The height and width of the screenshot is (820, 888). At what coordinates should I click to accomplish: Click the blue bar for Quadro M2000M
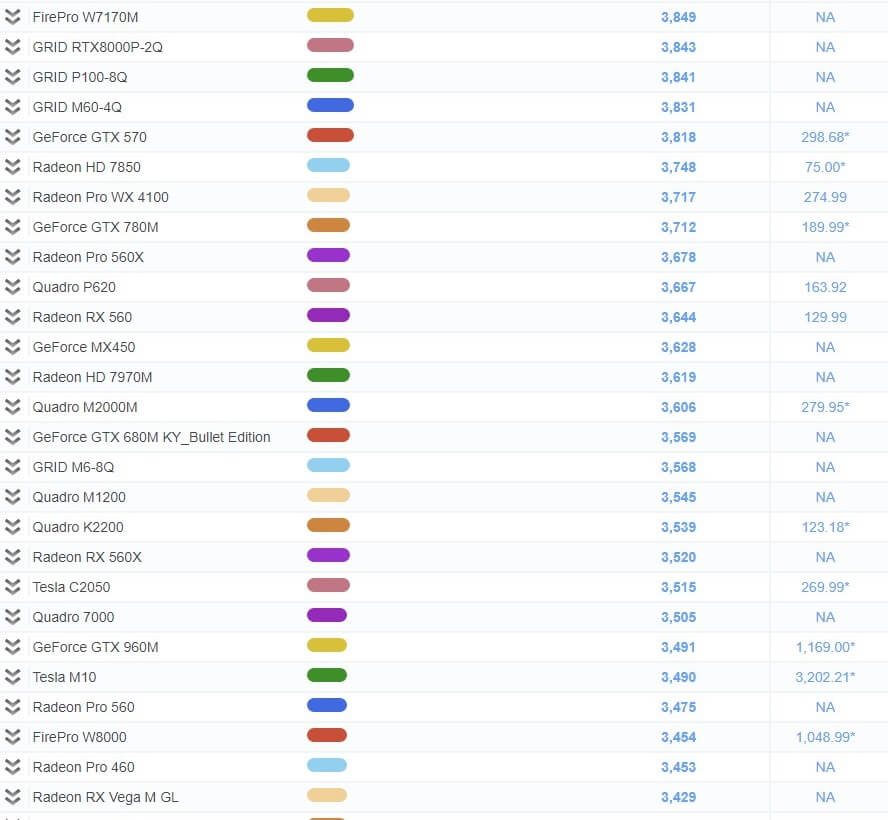[x=328, y=405]
